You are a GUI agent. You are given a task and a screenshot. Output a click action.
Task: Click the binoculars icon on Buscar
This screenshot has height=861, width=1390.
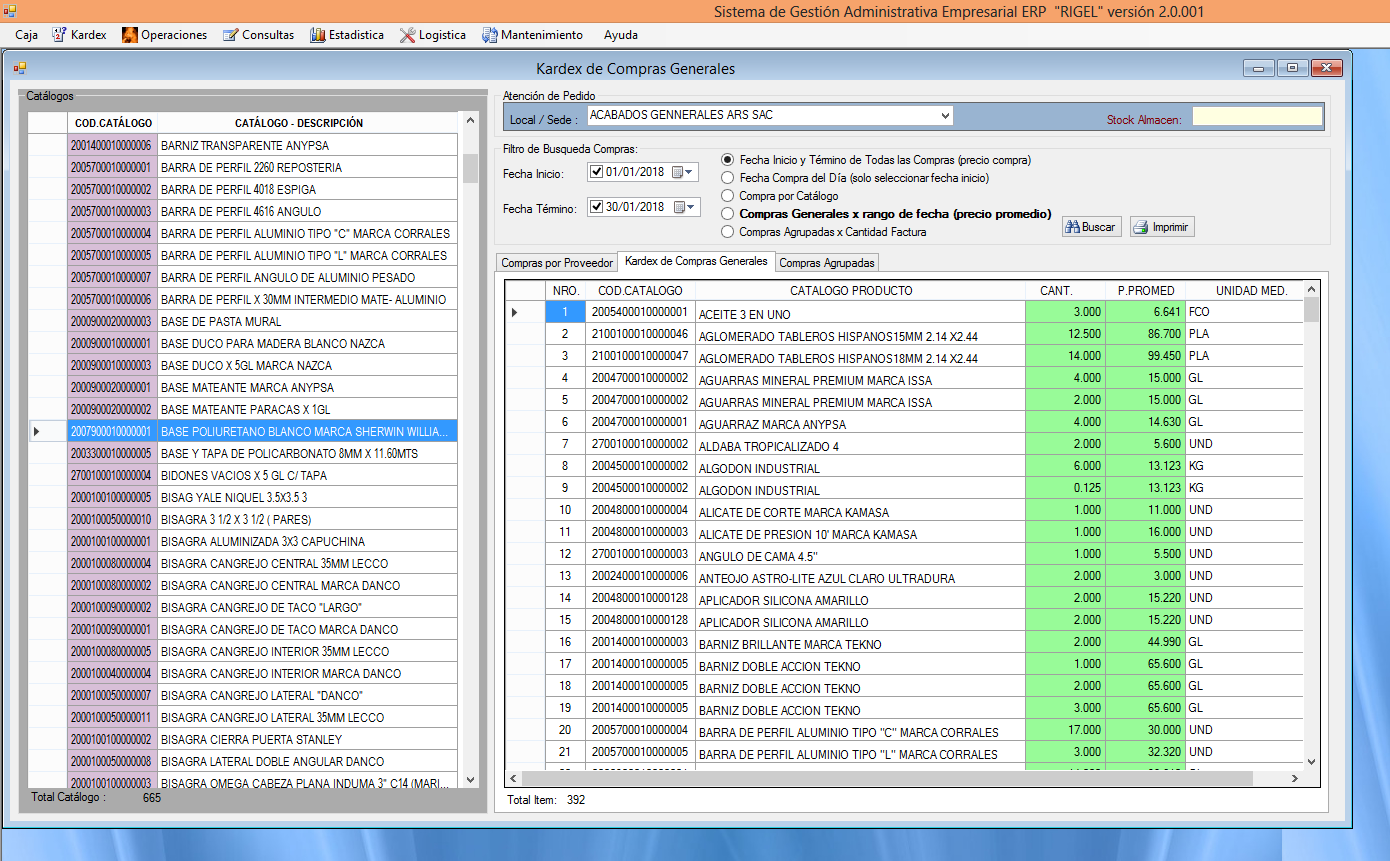(x=1072, y=227)
